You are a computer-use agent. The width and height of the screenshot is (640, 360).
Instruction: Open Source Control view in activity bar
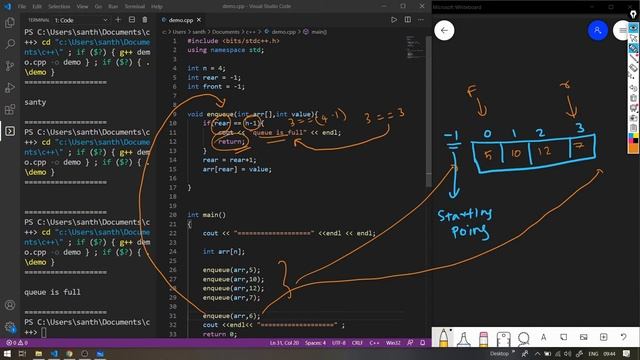click(x=10, y=66)
